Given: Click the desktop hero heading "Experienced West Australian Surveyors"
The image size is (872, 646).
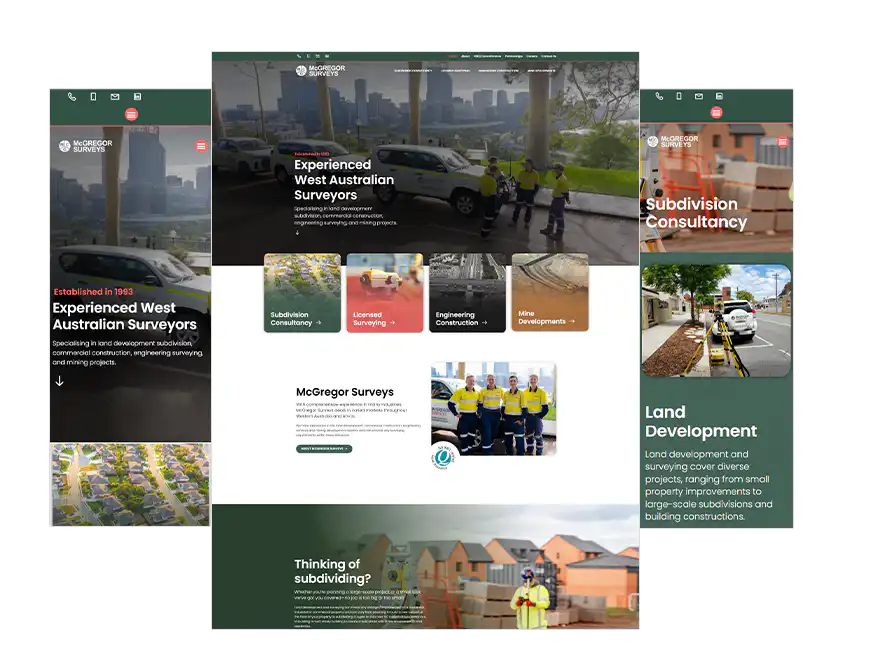Looking at the screenshot, I should click(344, 180).
